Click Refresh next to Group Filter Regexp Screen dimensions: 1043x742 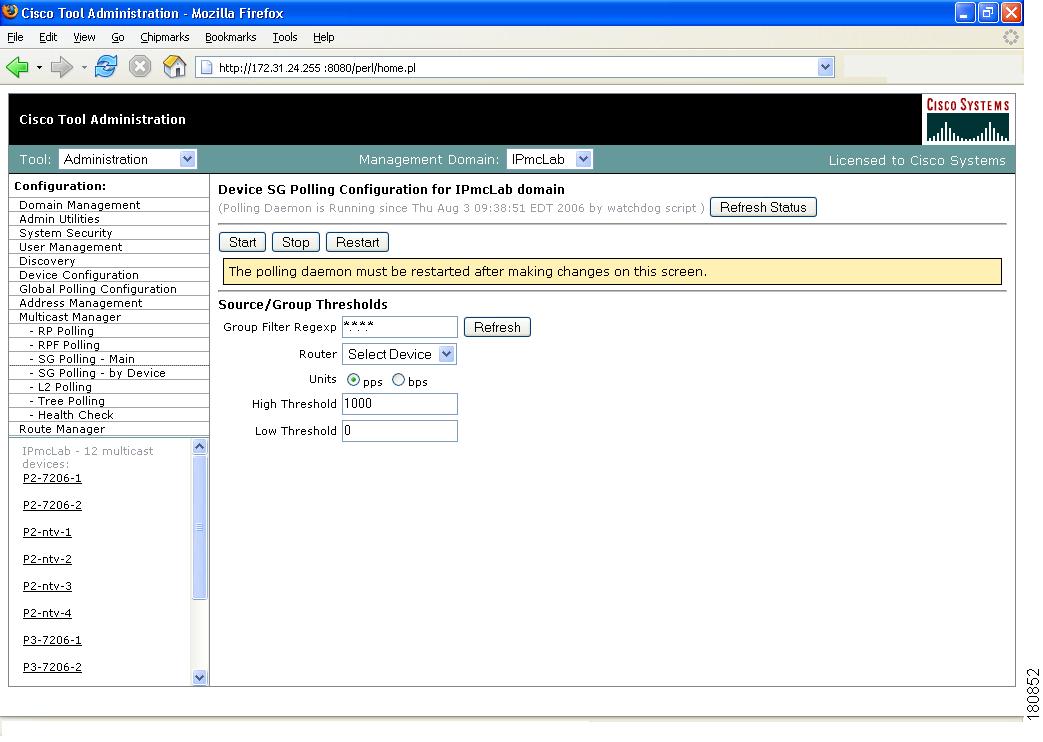coord(497,327)
